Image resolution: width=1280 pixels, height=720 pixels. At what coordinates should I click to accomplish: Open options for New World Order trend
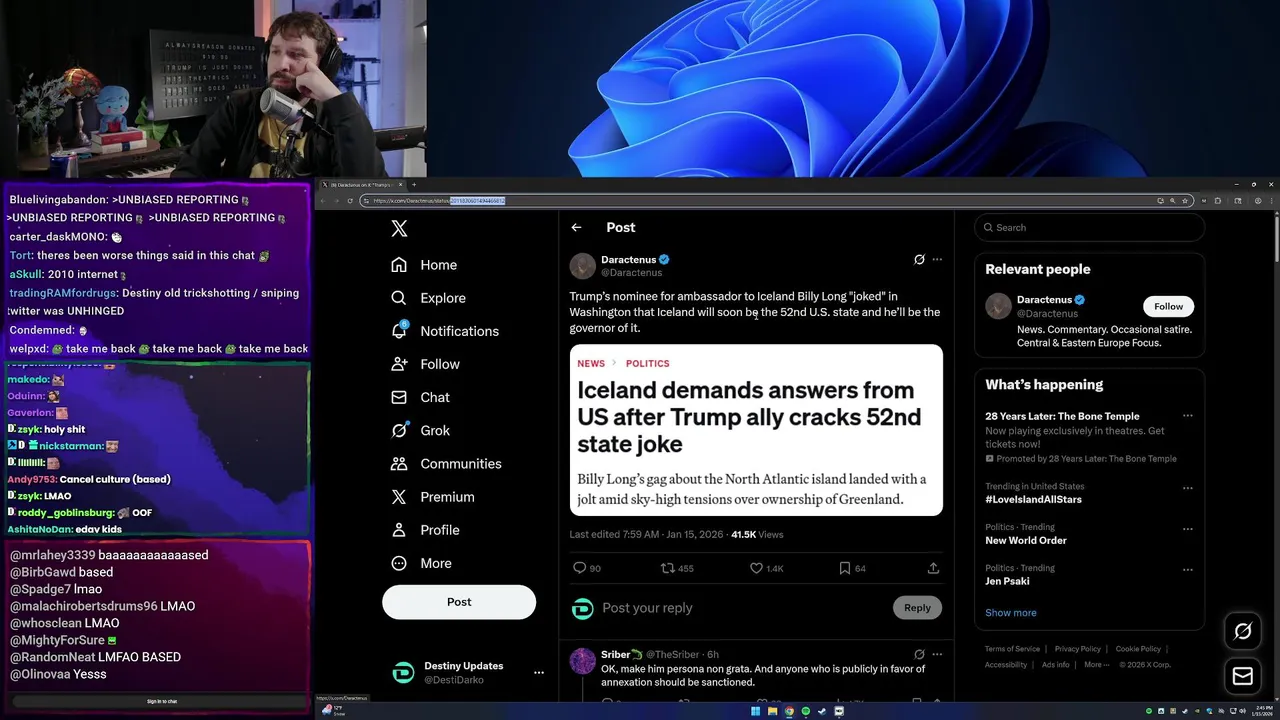1187,528
